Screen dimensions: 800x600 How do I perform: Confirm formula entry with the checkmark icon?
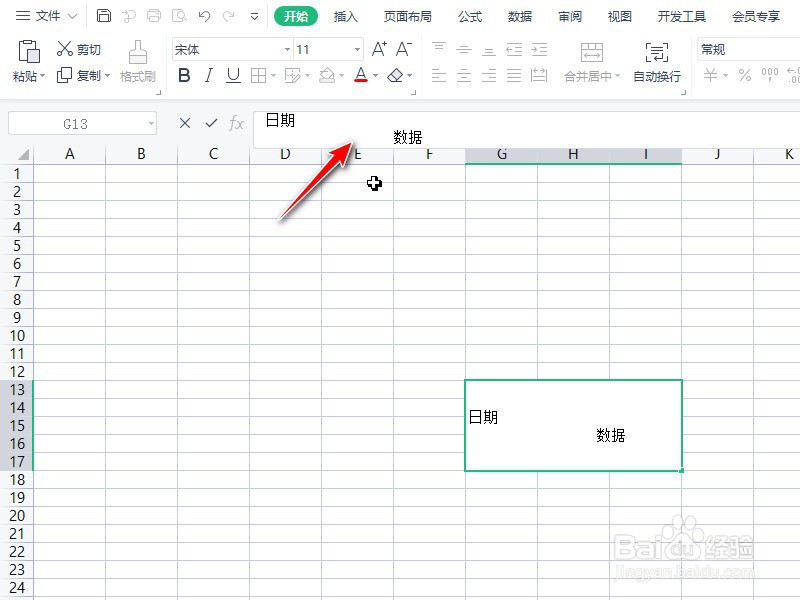click(x=211, y=122)
